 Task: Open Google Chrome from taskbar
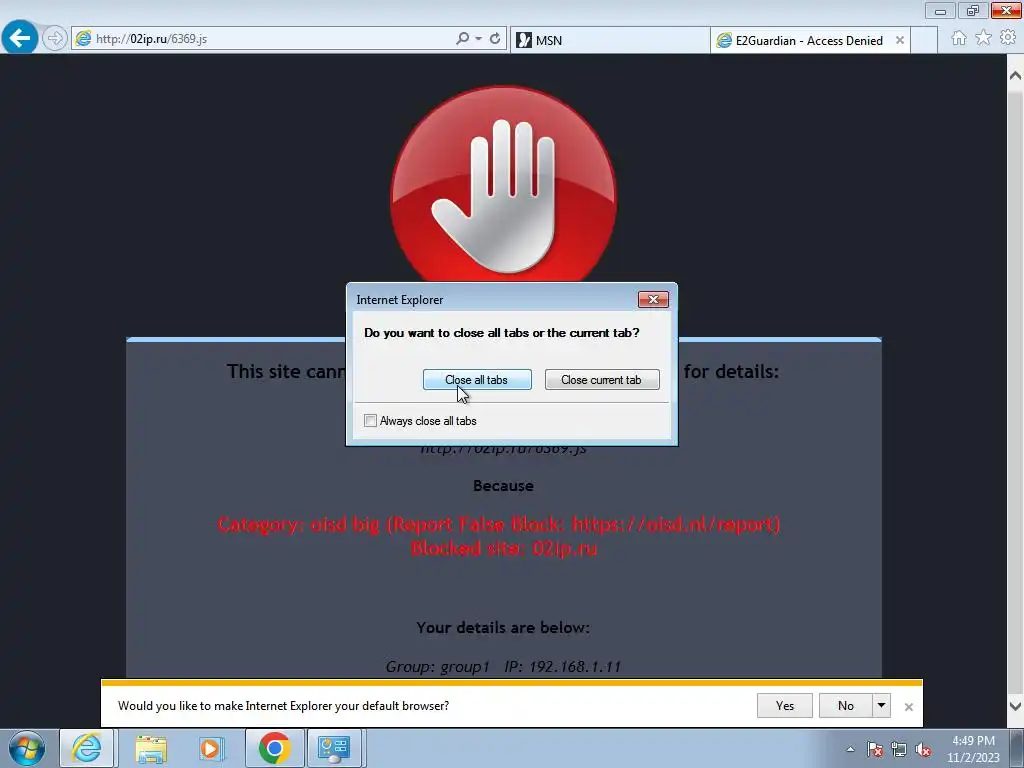click(x=275, y=748)
